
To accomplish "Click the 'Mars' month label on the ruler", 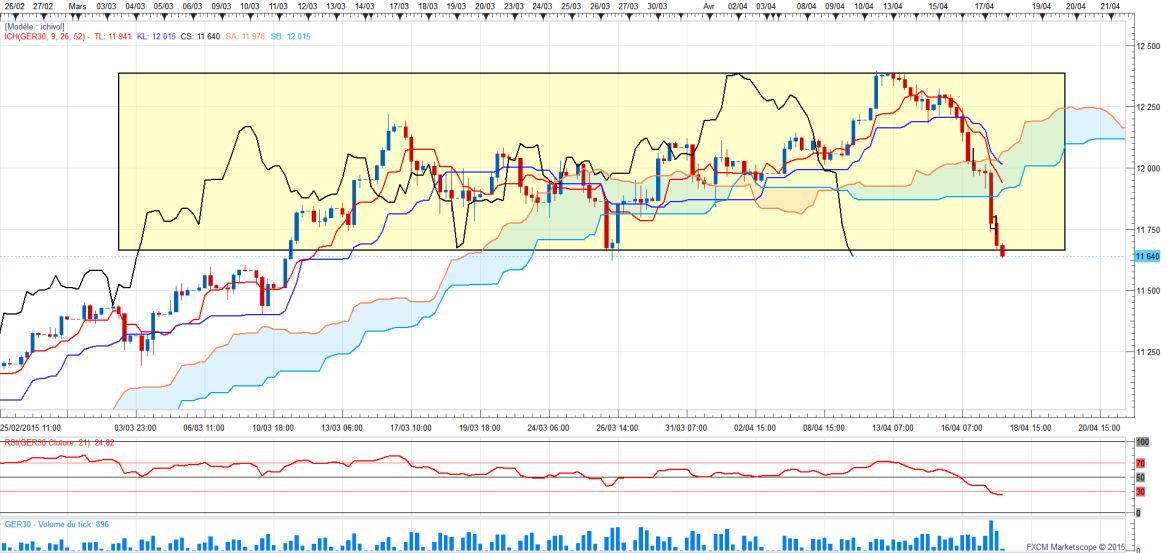I will point(76,5).
